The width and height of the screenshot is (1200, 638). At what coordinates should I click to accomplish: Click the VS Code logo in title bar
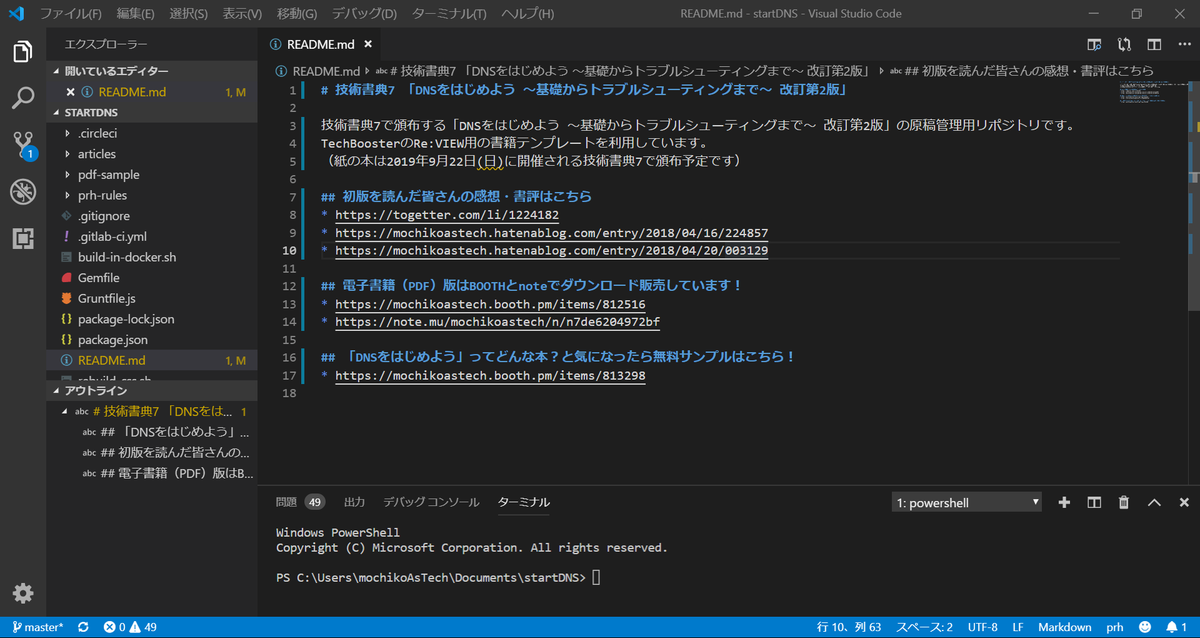coord(18,14)
